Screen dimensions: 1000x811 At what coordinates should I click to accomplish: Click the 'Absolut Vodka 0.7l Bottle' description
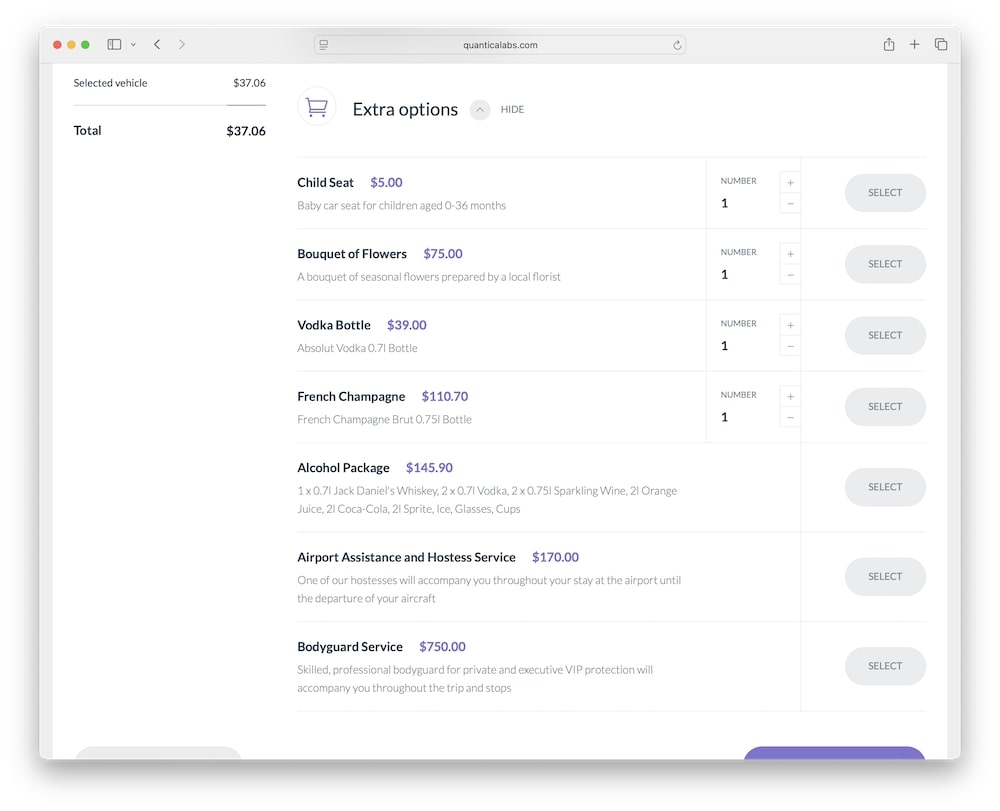357,348
